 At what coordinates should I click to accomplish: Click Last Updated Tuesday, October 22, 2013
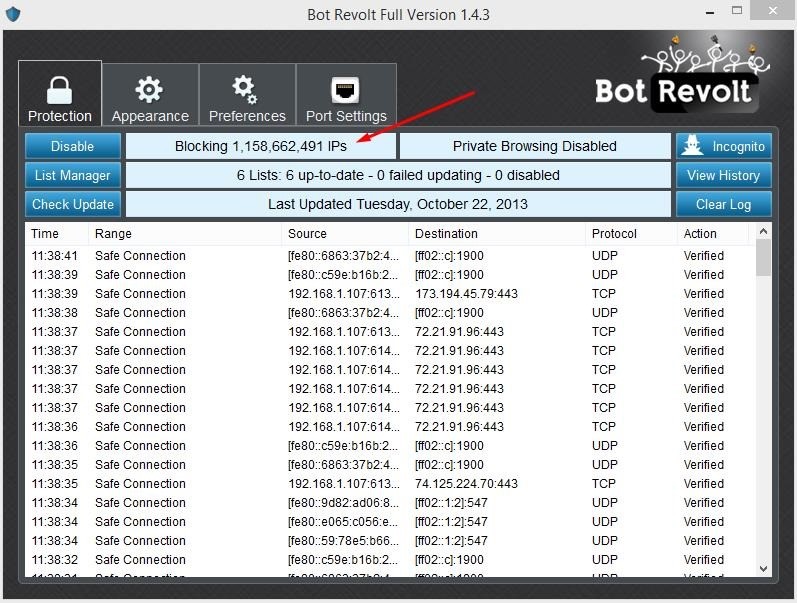[398, 204]
